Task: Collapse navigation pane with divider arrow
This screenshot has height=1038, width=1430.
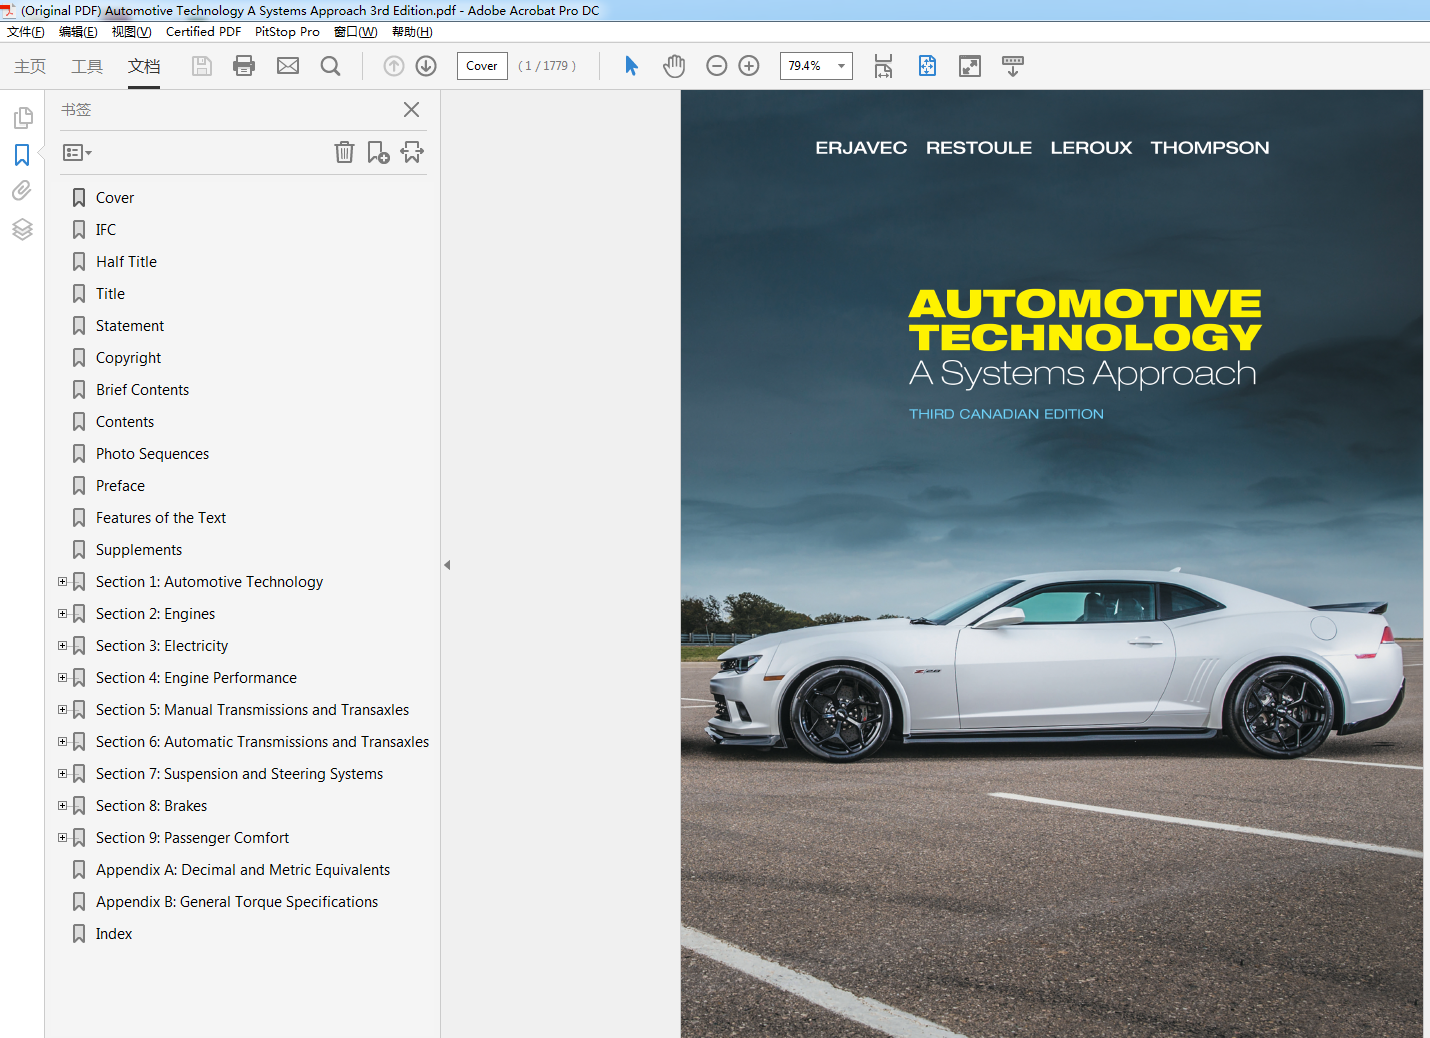Action: [x=447, y=565]
